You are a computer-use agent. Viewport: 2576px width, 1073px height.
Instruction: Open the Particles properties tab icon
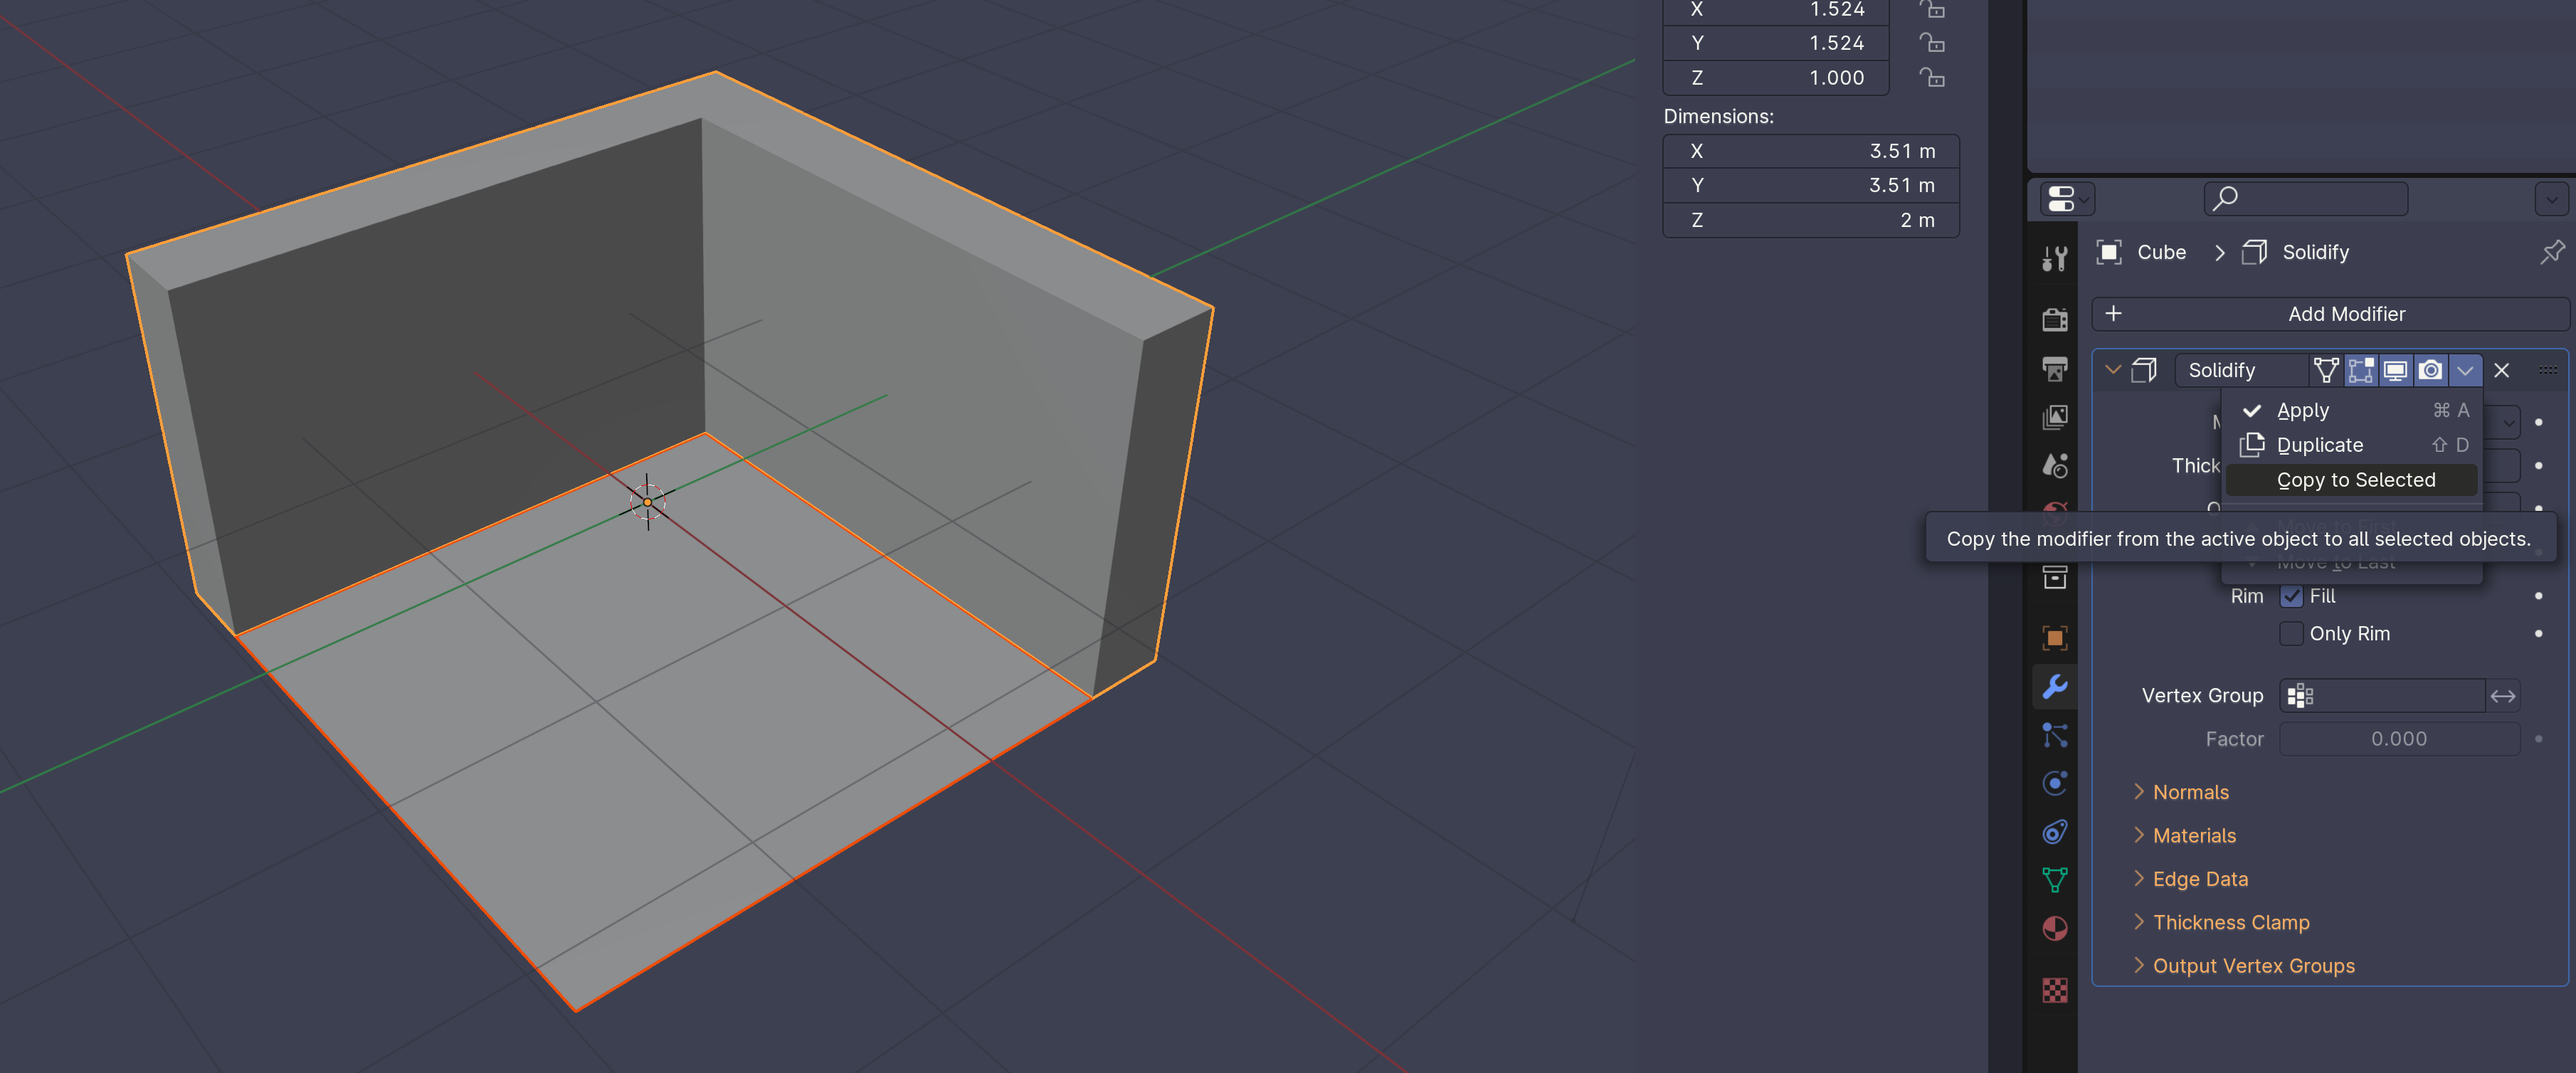click(2054, 735)
